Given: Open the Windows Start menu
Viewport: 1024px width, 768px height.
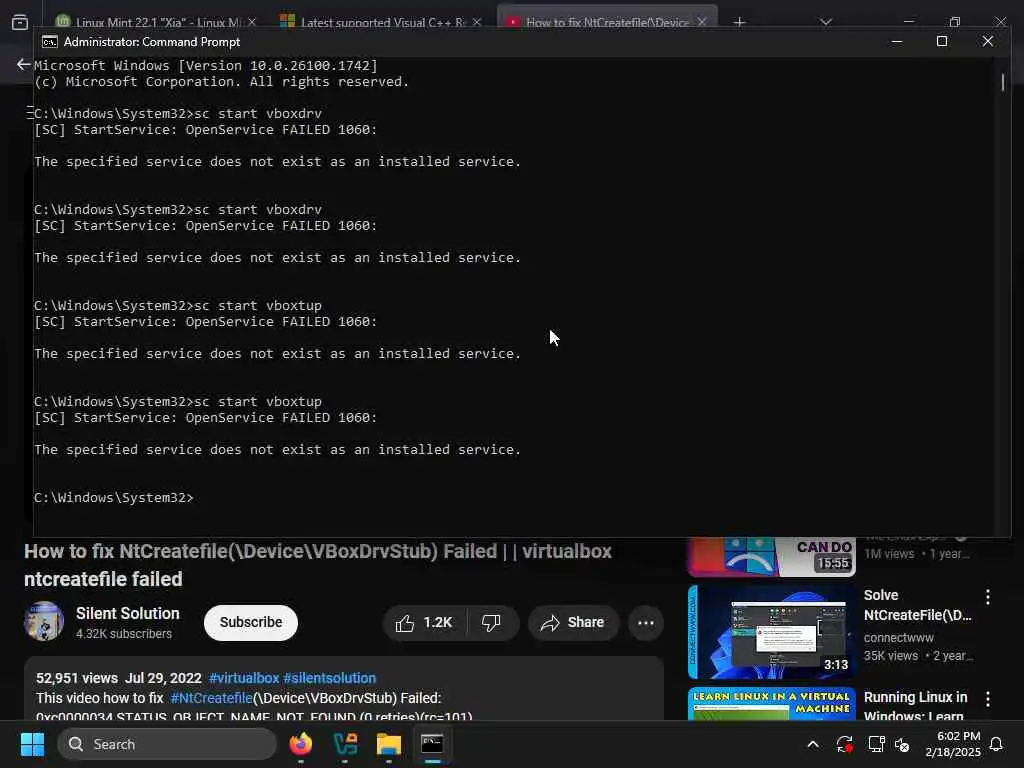Looking at the screenshot, I should [x=32, y=744].
